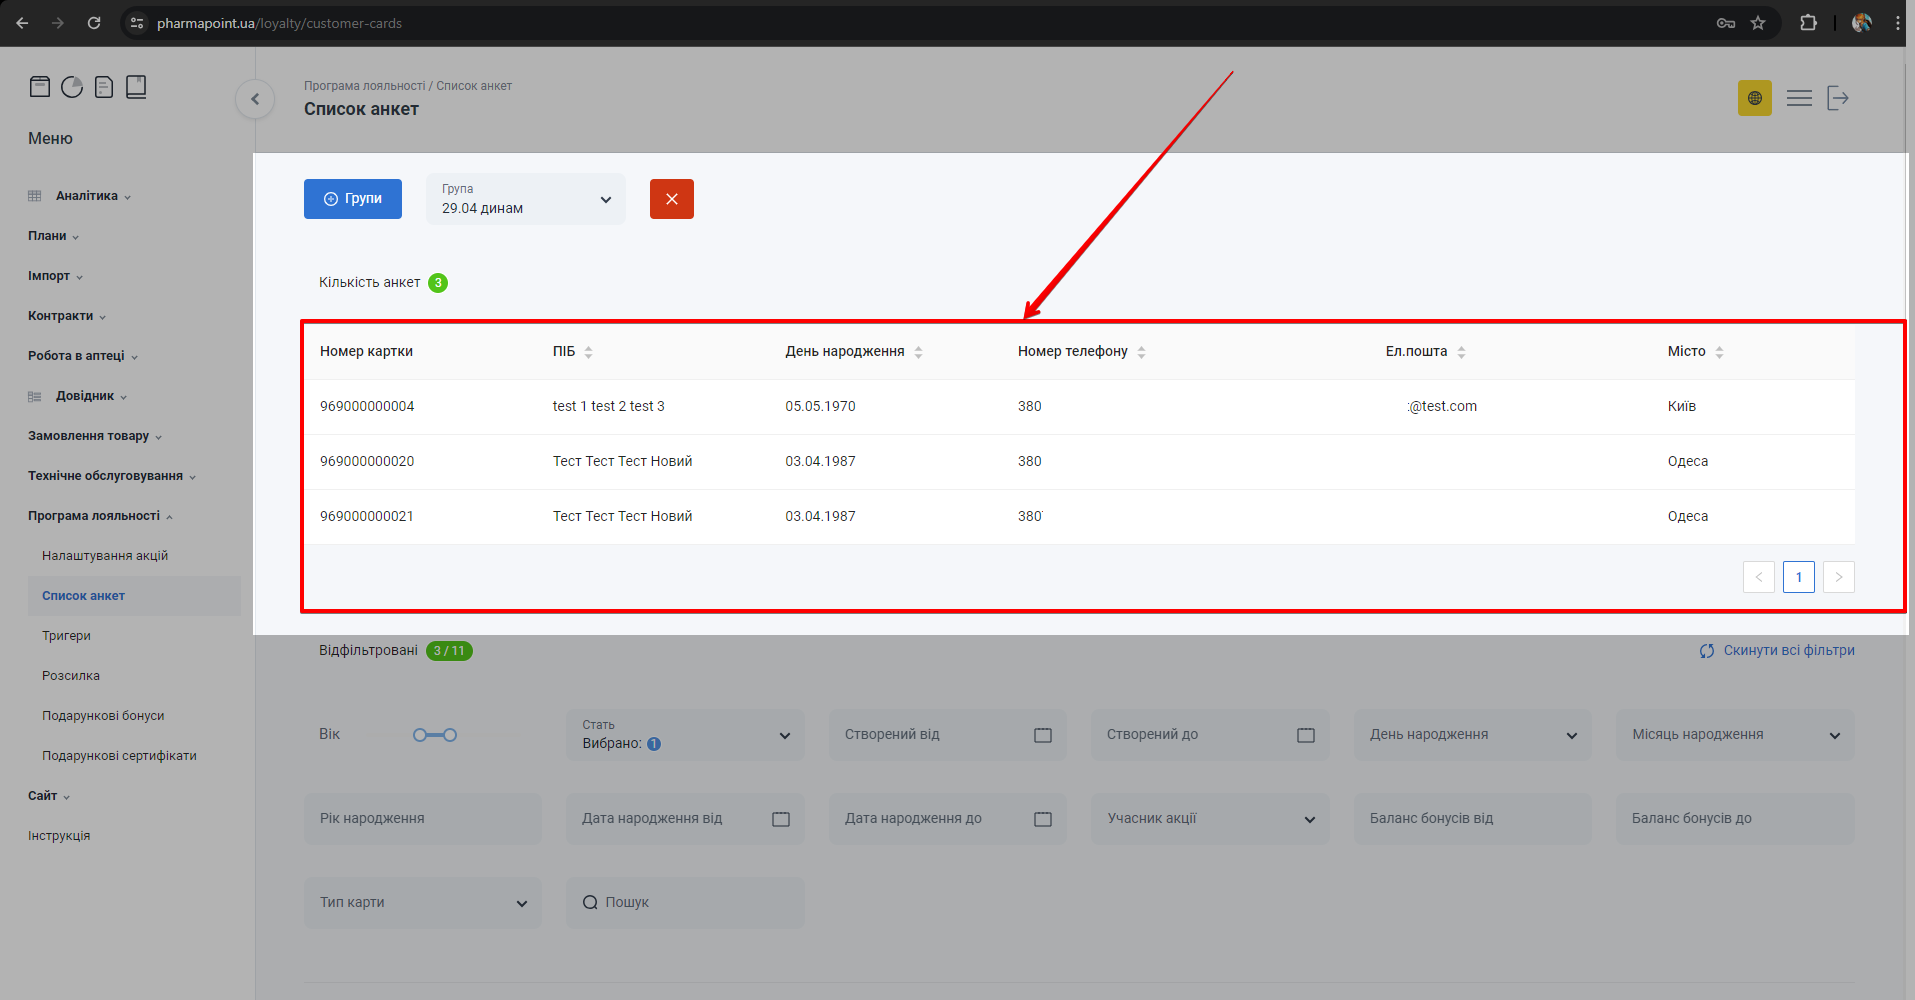
Task: Click calendar icon in Дата народження до
Action: click(1043, 819)
